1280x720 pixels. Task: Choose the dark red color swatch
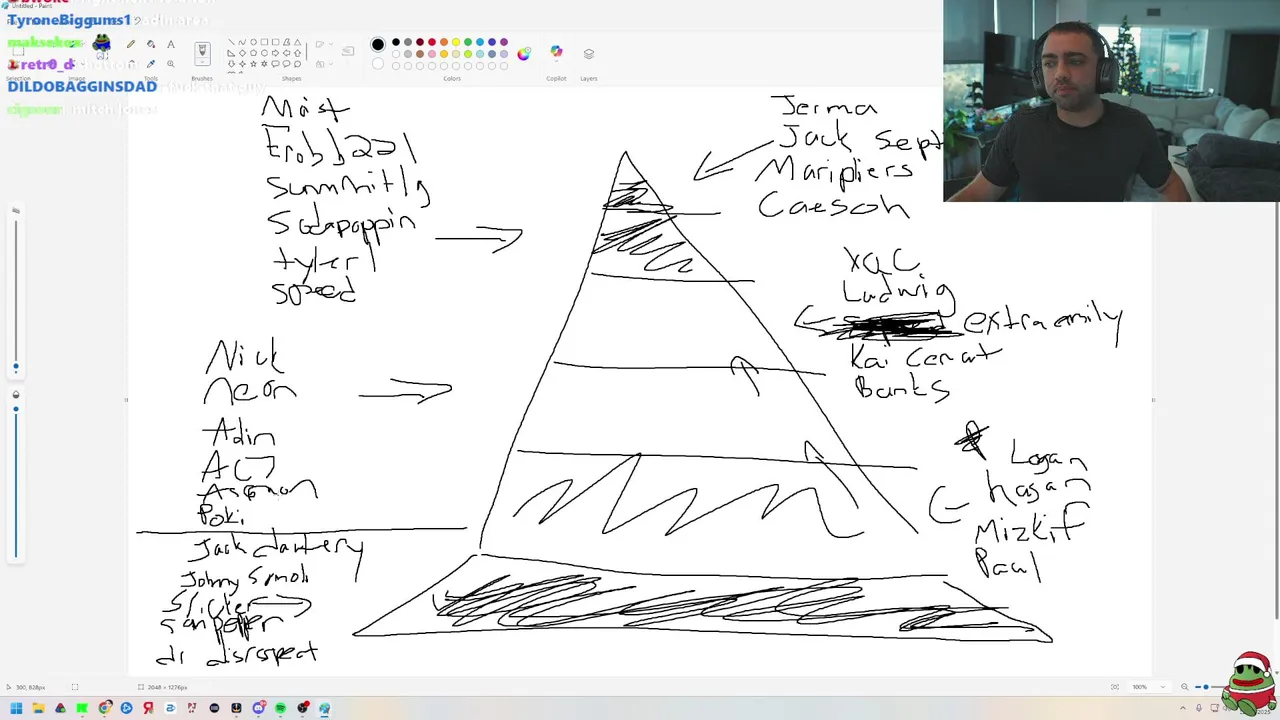pos(420,42)
